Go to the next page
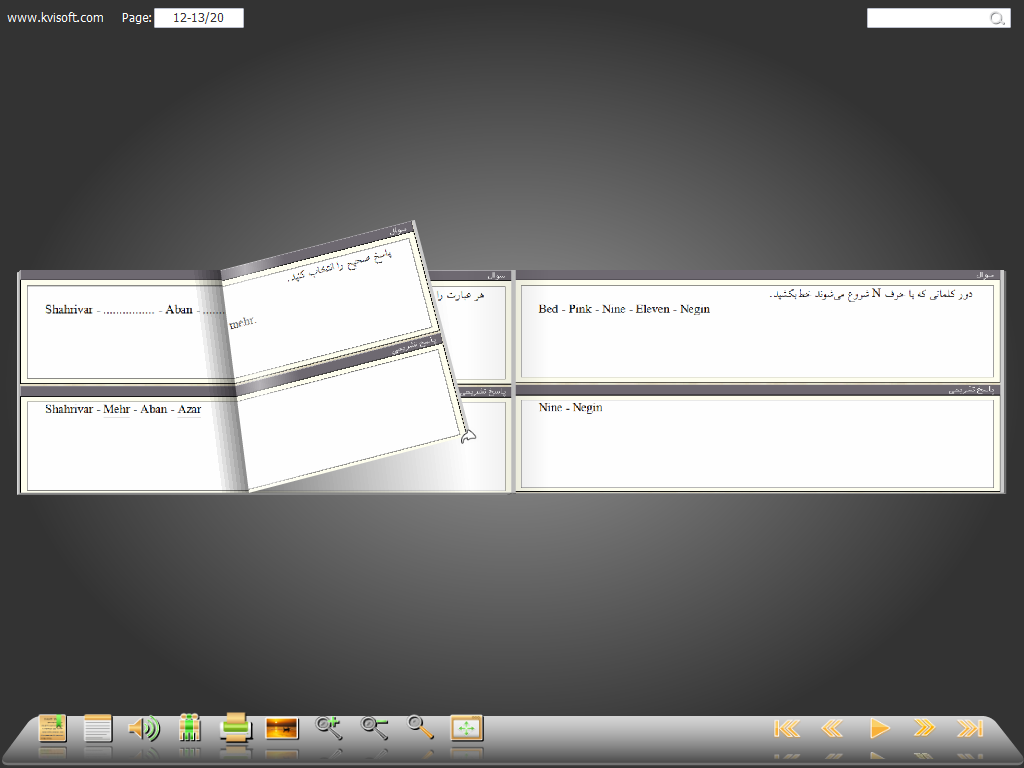 pyautogui.click(x=924, y=728)
